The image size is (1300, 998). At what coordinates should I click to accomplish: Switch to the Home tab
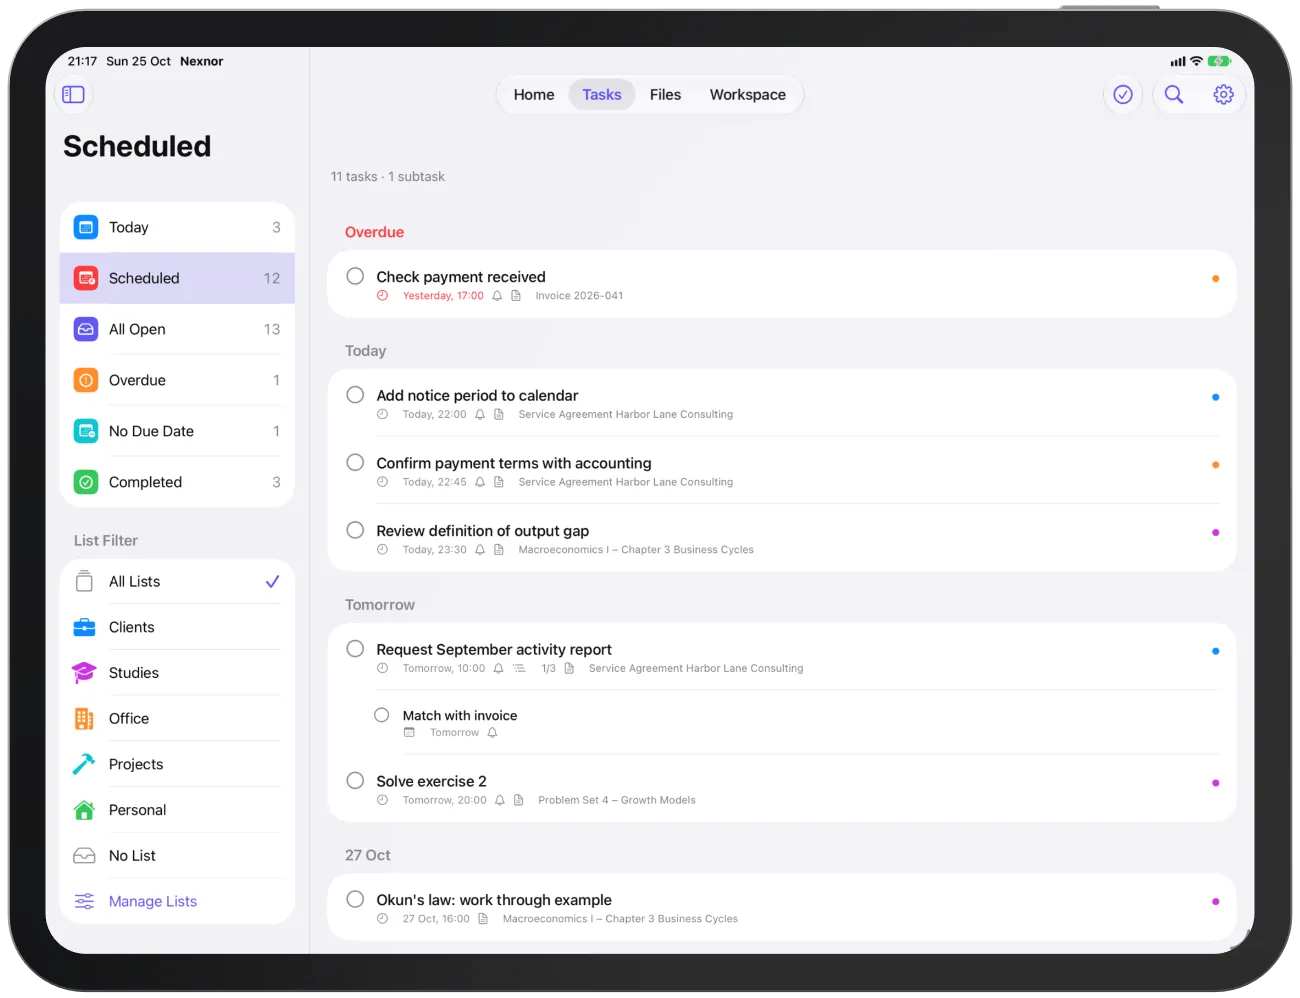click(534, 95)
